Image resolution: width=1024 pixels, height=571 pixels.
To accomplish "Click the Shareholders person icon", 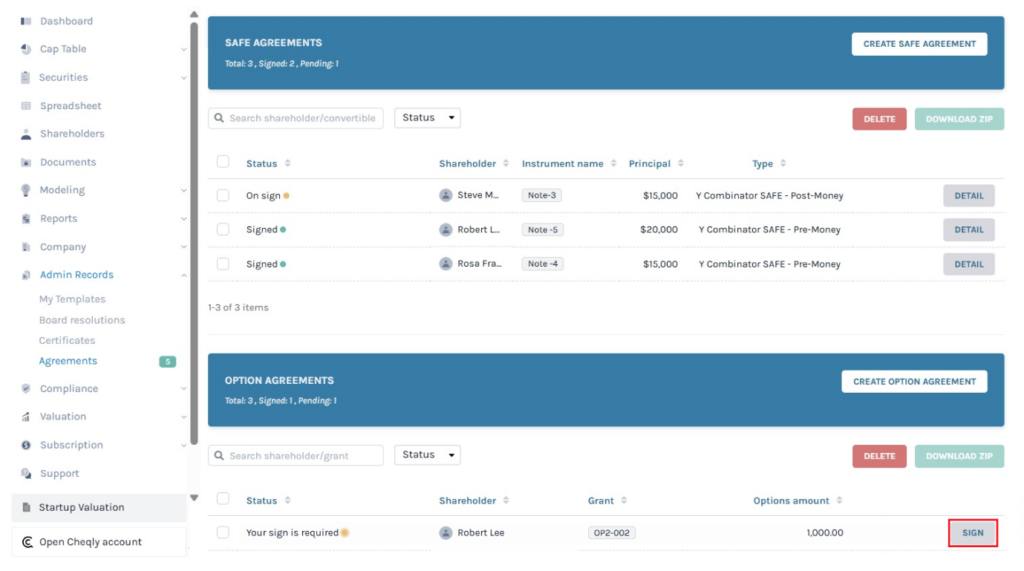I will [x=26, y=134].
